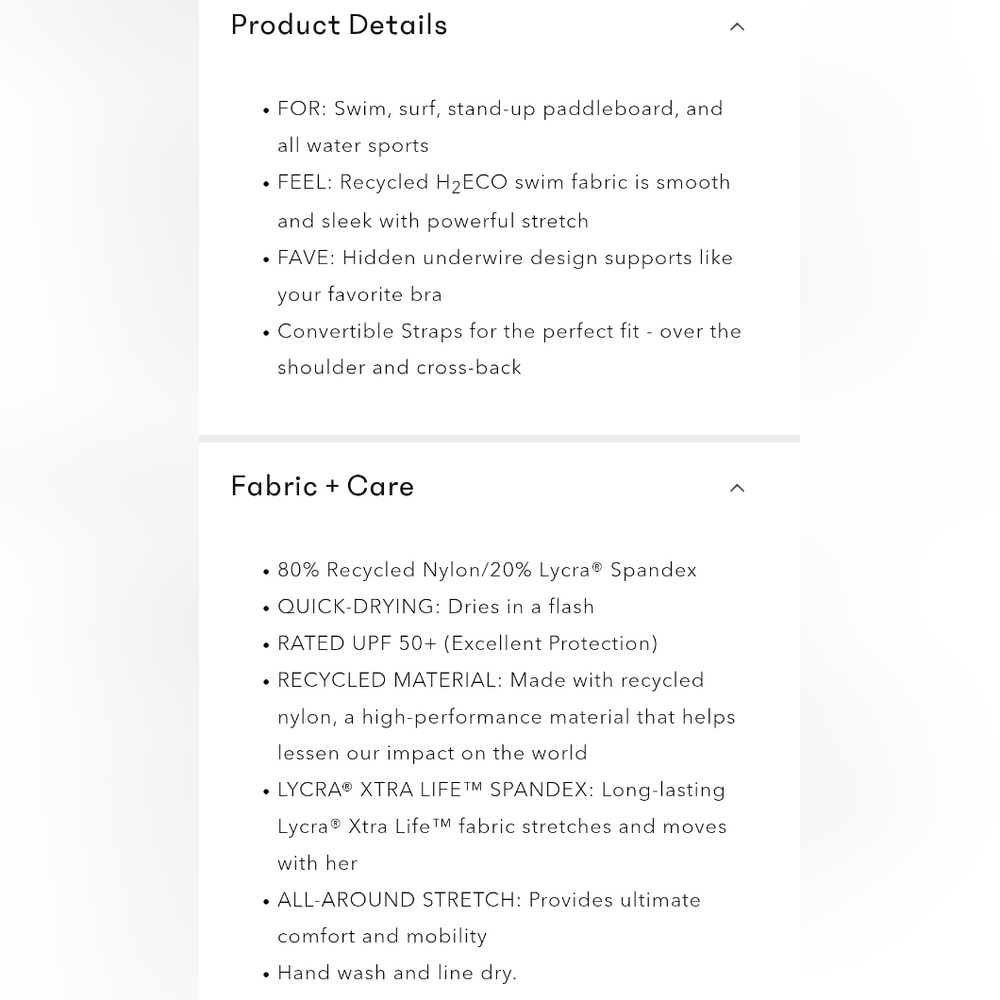
Task: Collapse Fabric + Care using its chevron arrow
Action: tap(737, 488)
